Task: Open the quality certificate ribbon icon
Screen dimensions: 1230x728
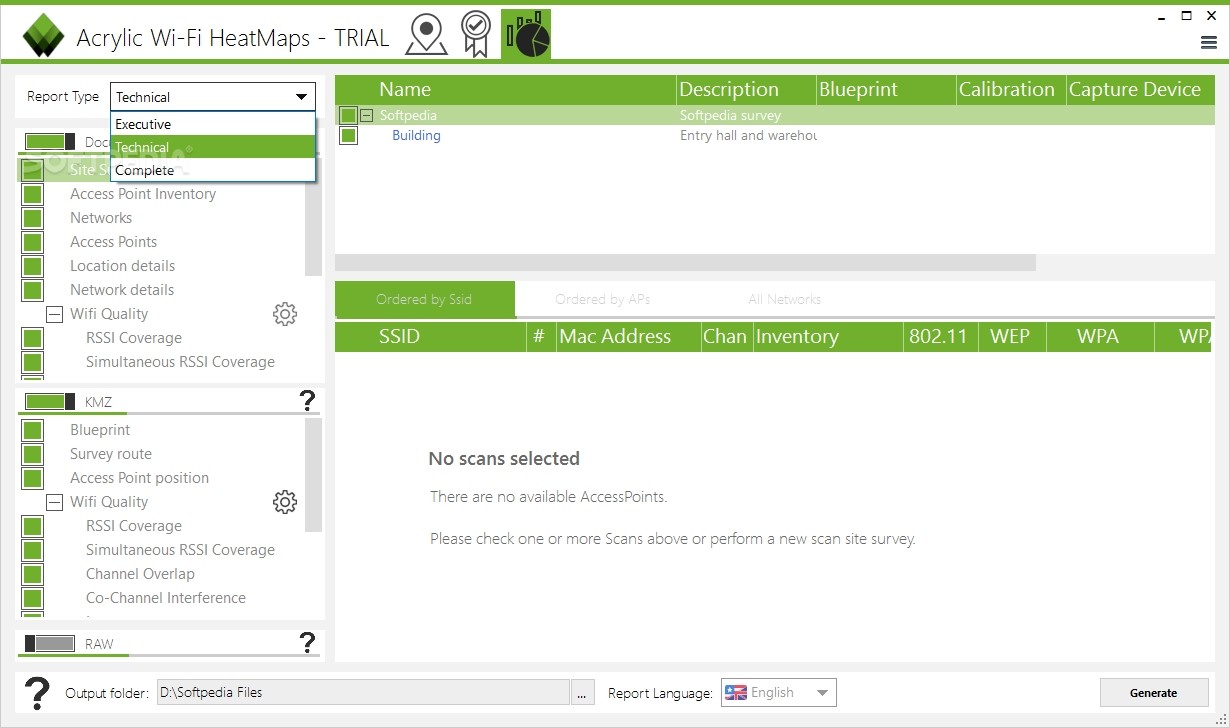Action: [476, 34]
